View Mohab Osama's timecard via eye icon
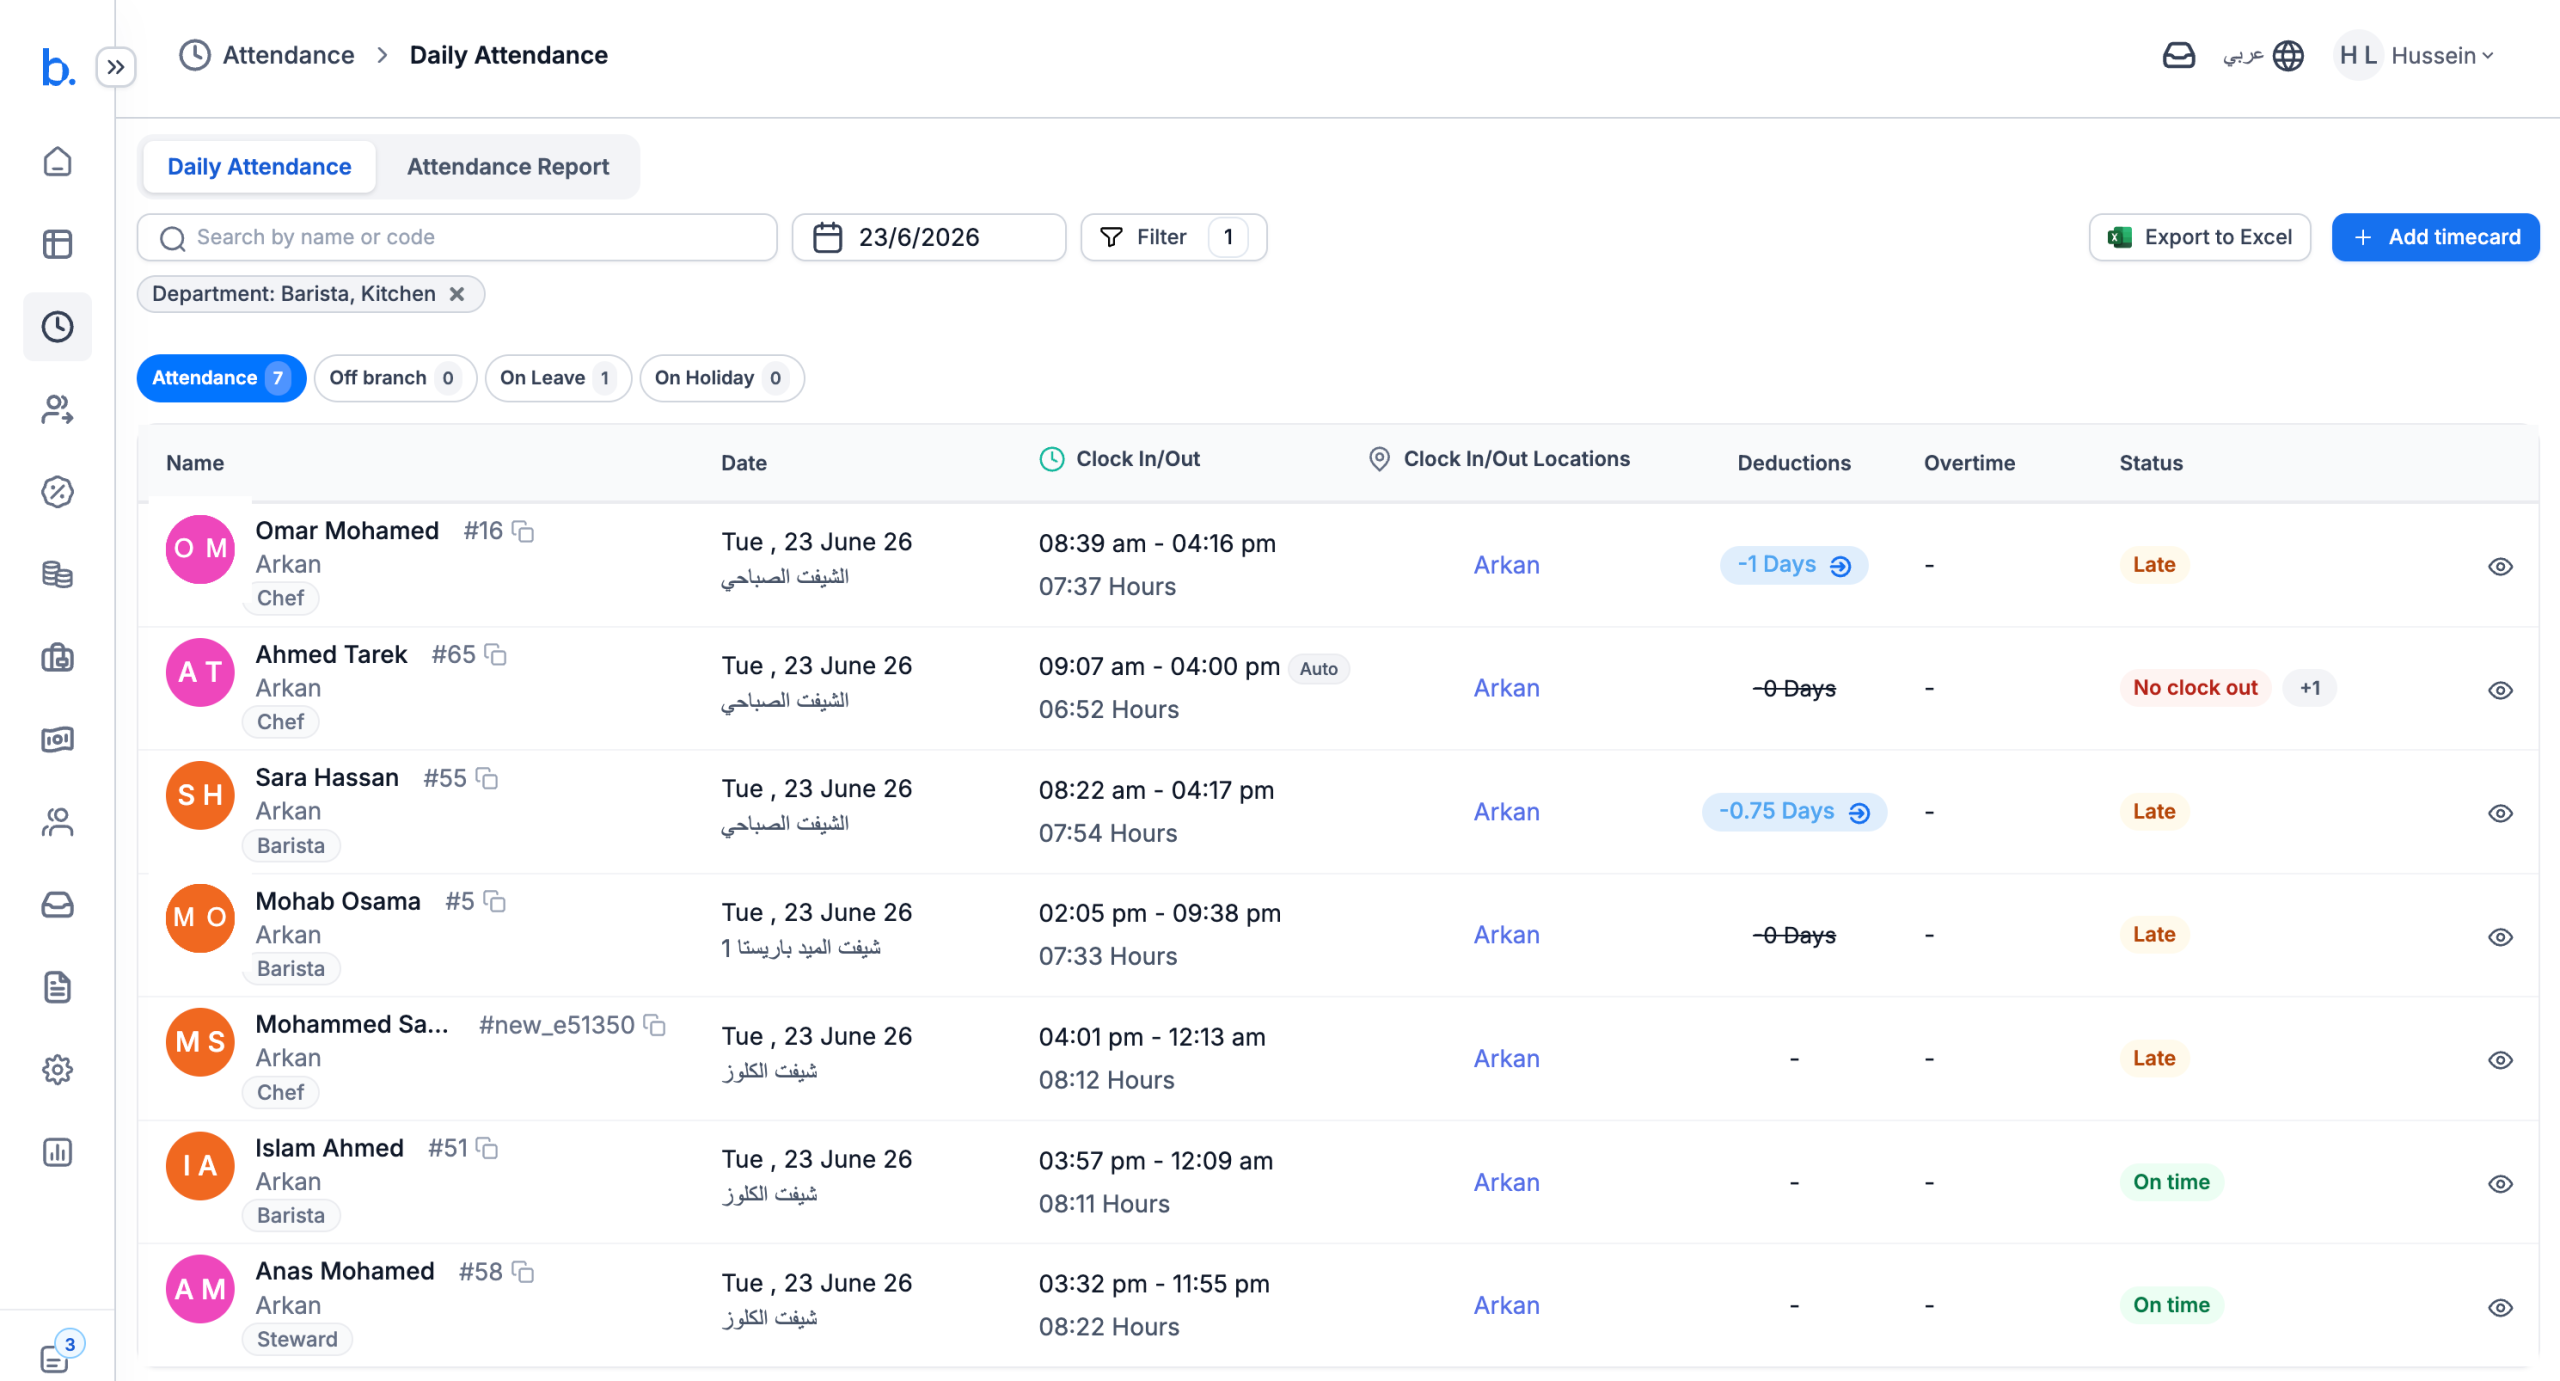This screenshot has width=2560, height=1381. [2500, 937]
